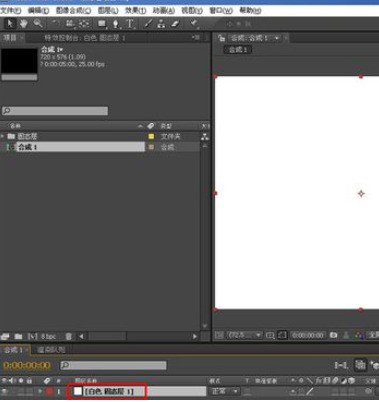Click the red label of 白色 固态层 1
379x402 pixels.
click(x=49, y=391)
